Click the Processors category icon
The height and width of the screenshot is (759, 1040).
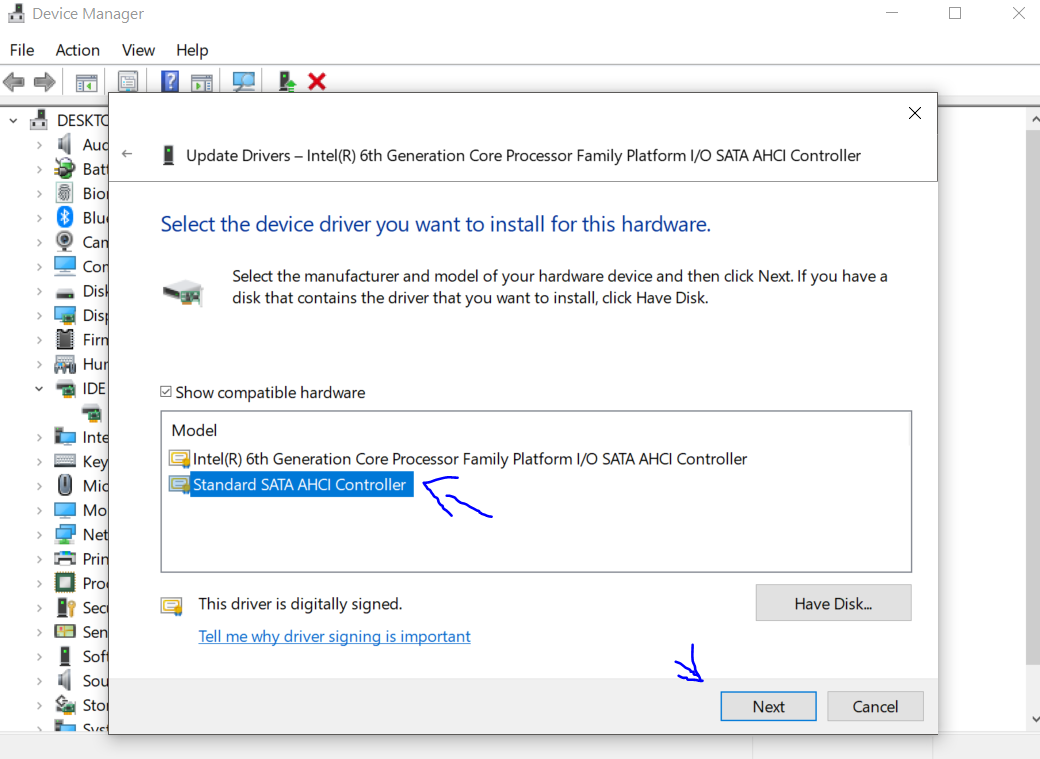click(x=64, y=583)
